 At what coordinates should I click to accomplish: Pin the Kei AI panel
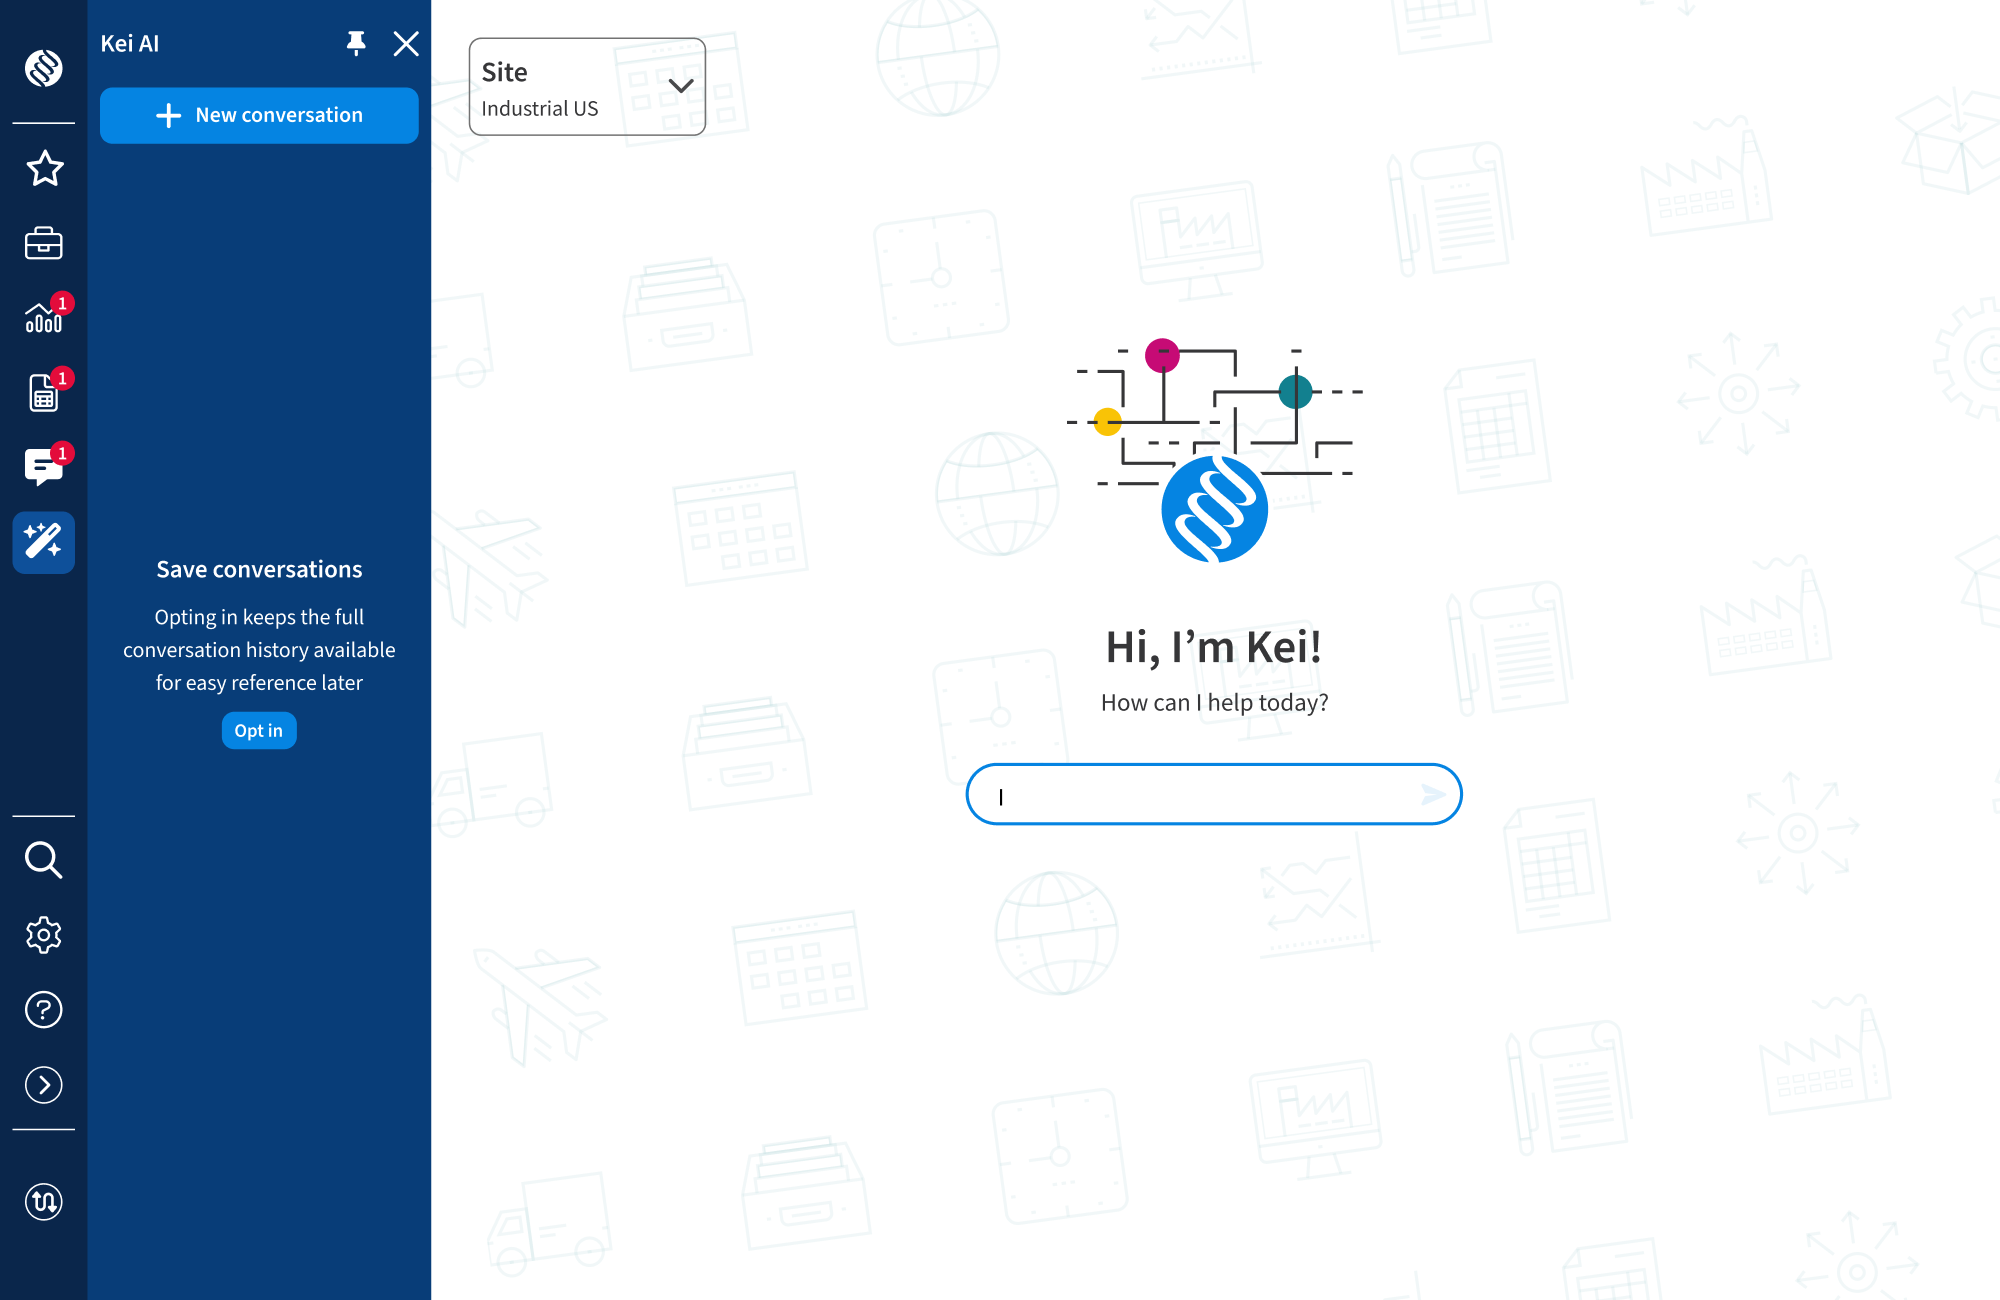tap(356, 43)
